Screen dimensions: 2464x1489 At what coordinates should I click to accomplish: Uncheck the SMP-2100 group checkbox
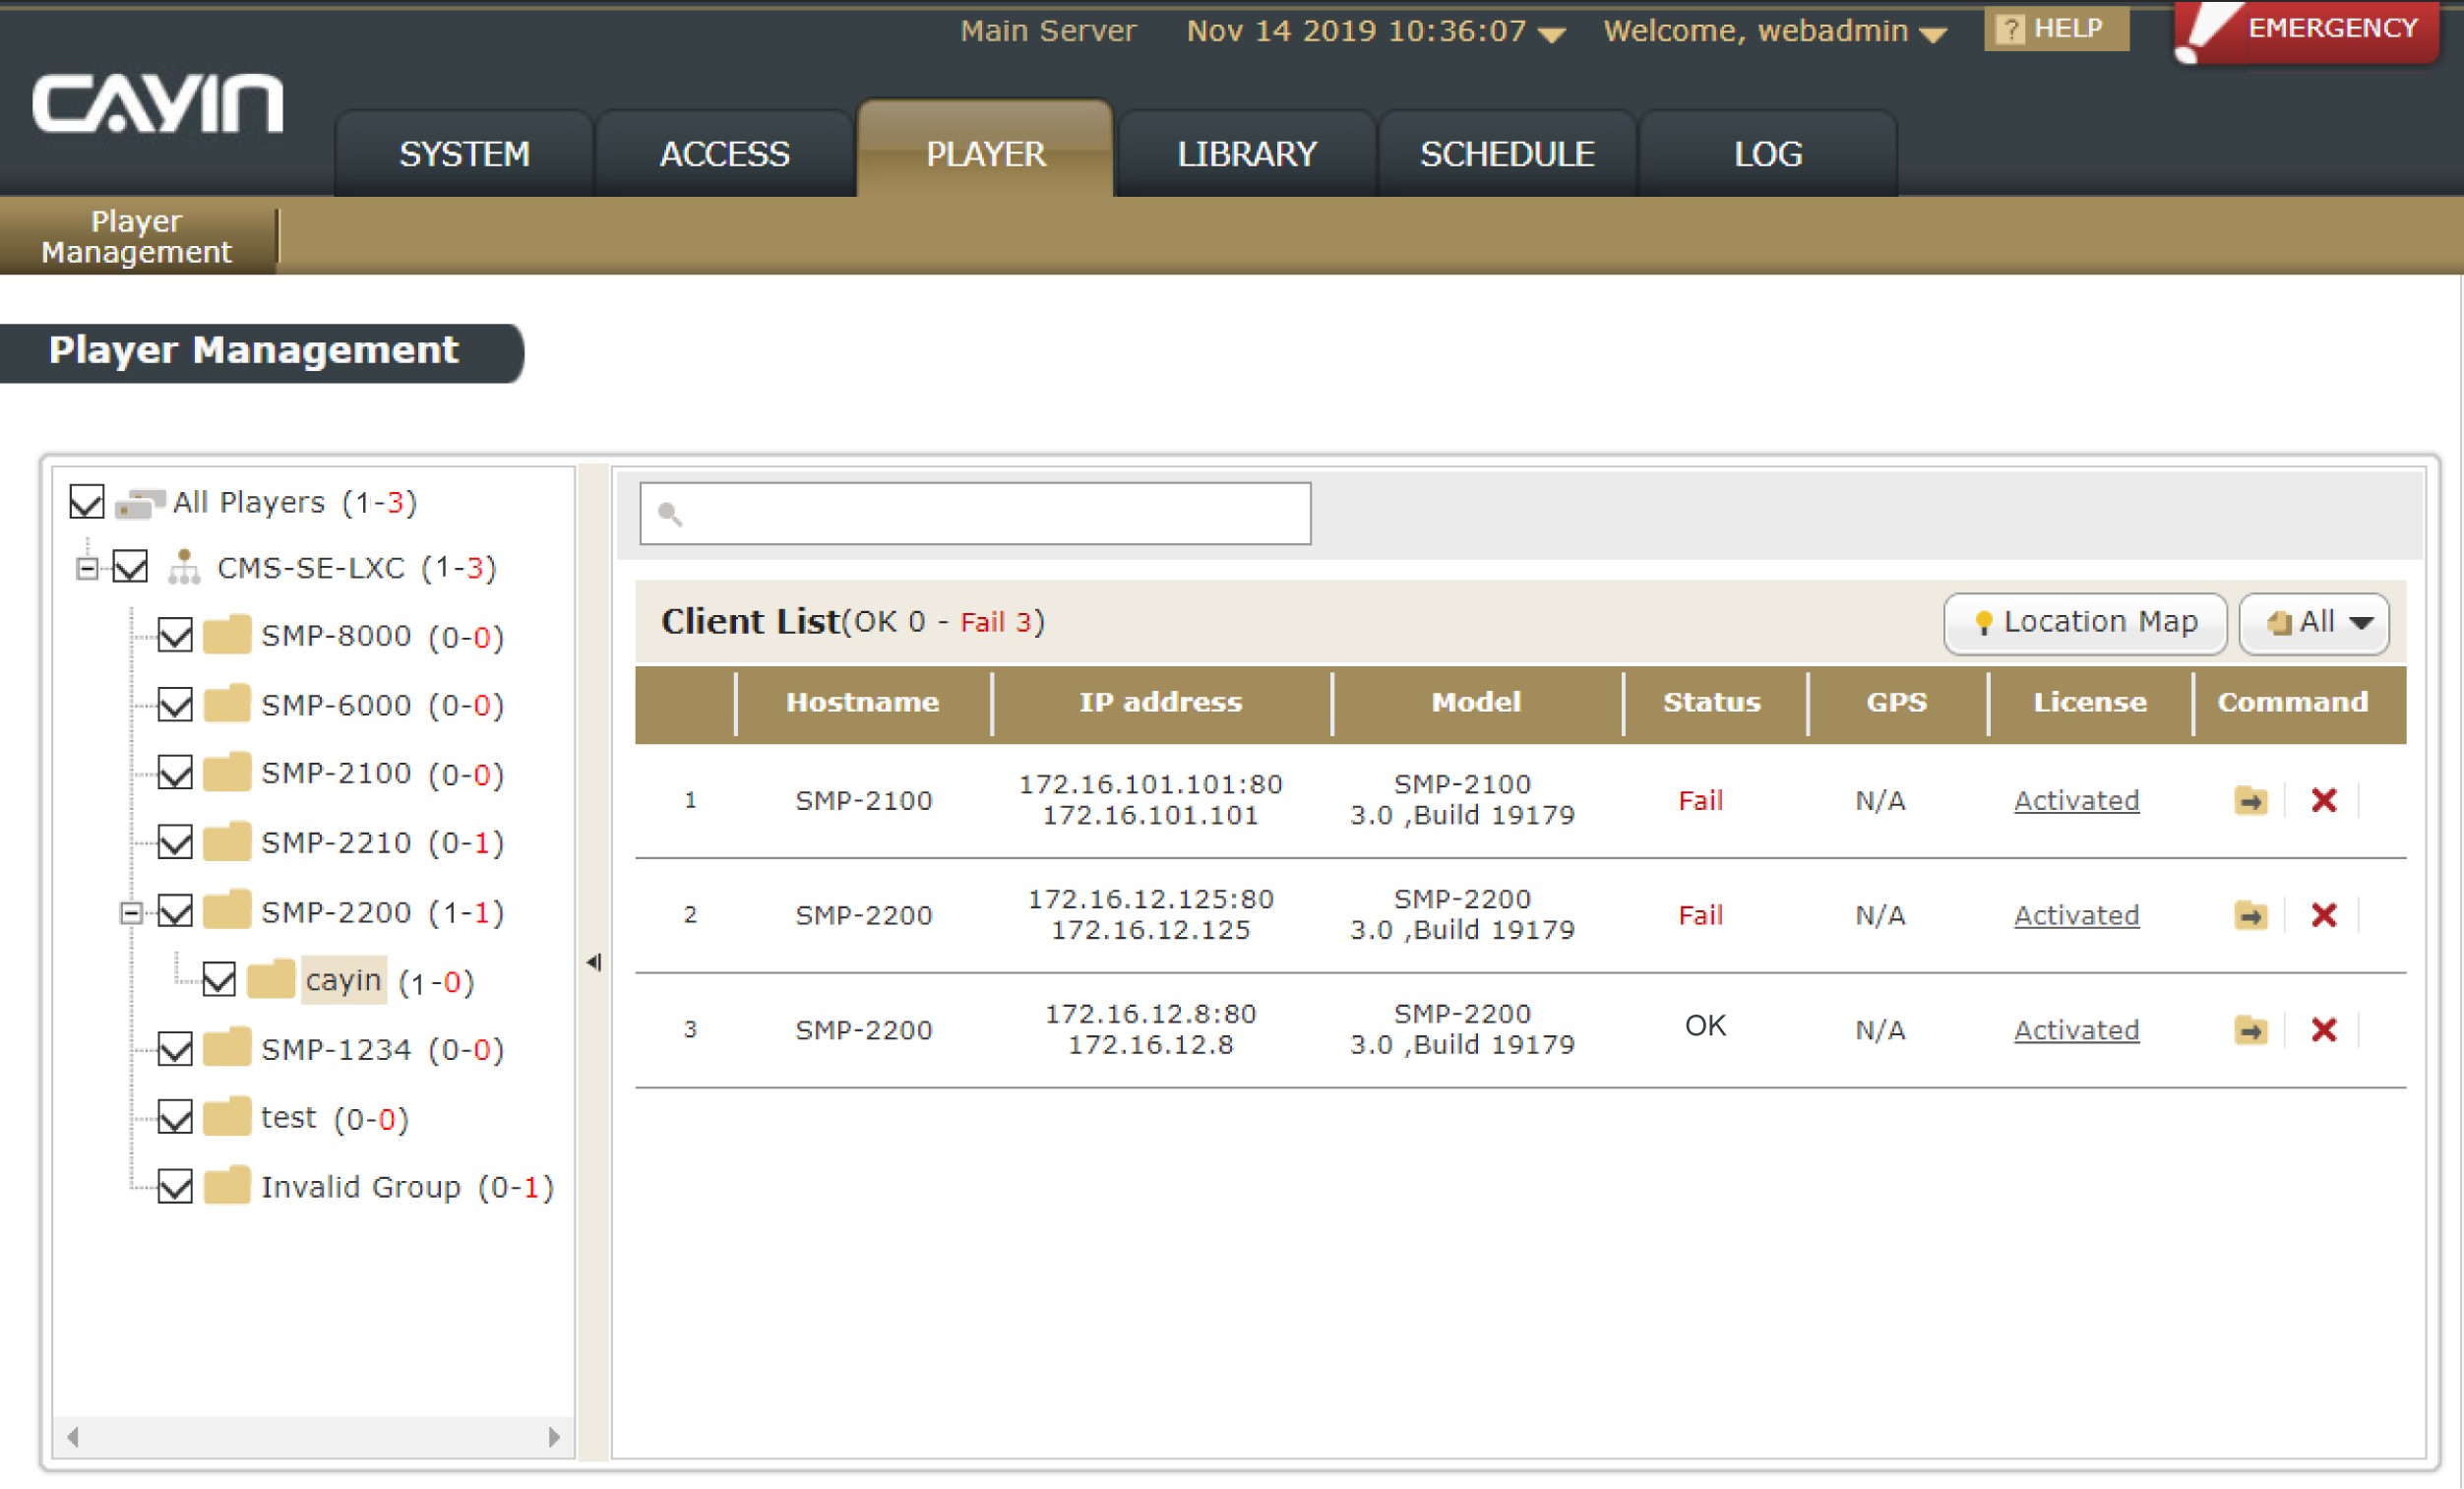click(176, 773)
